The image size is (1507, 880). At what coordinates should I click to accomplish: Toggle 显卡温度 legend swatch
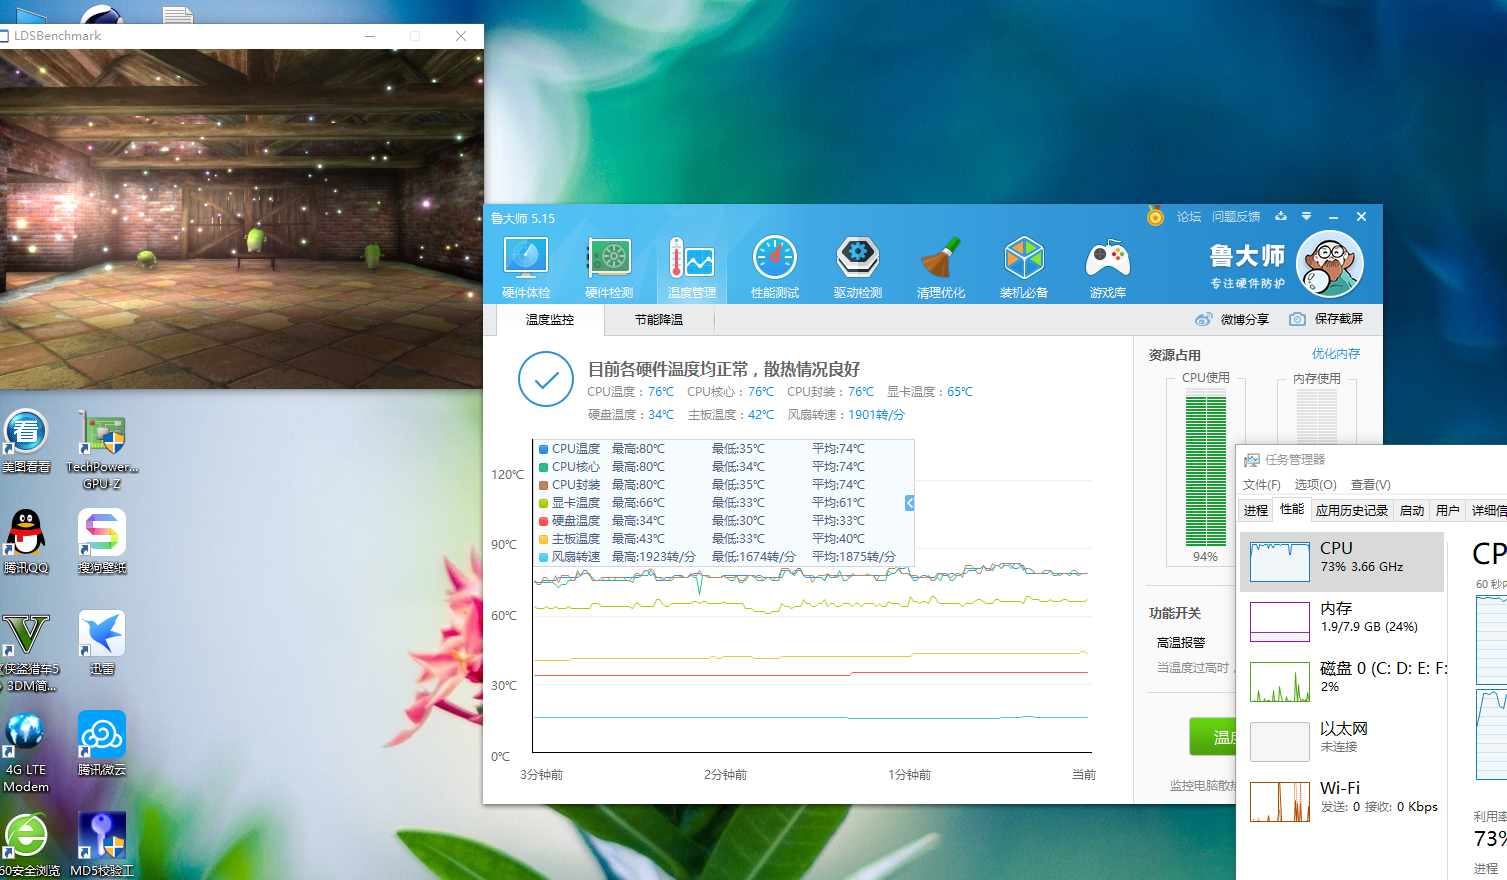pos(543,503)
